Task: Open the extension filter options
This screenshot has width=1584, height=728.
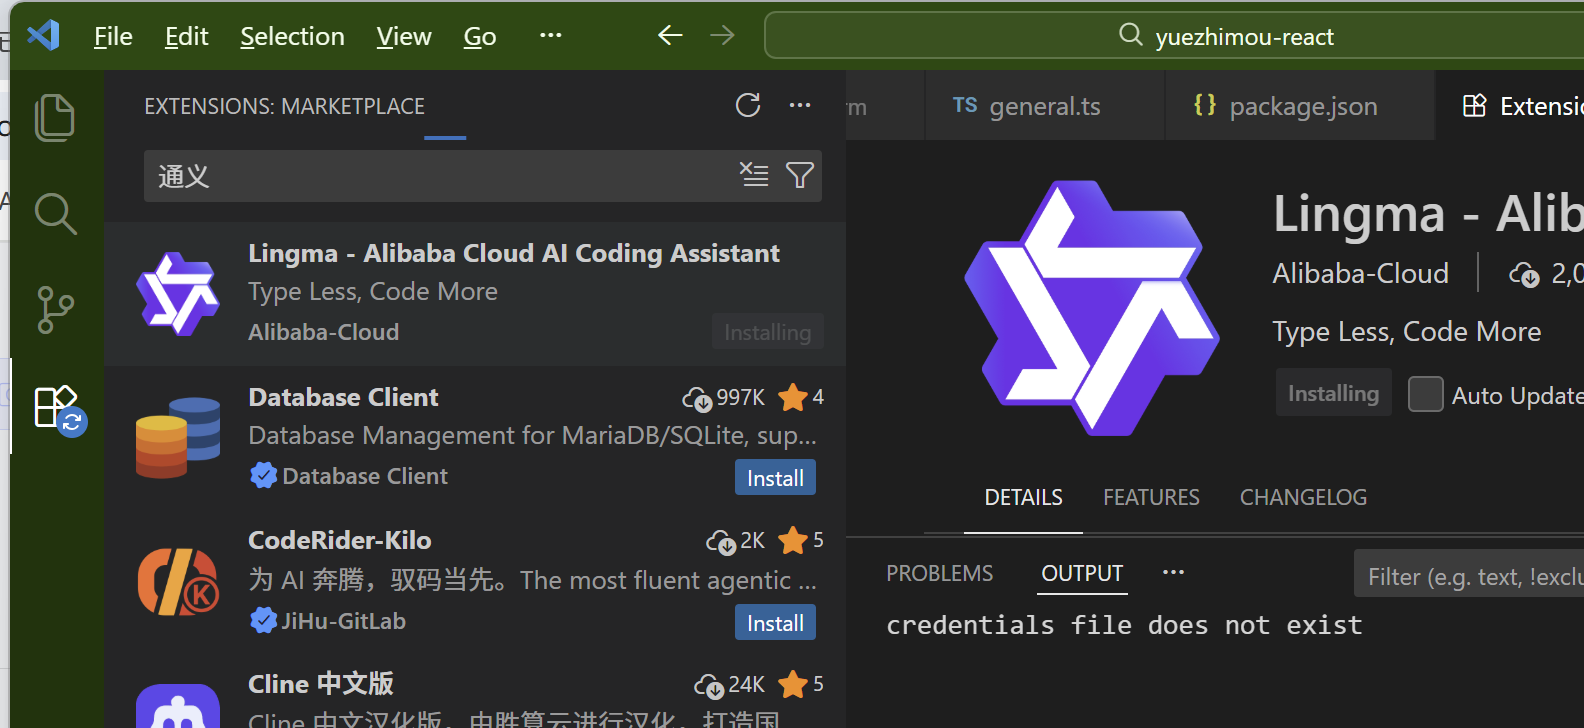Action: [800, 175]
